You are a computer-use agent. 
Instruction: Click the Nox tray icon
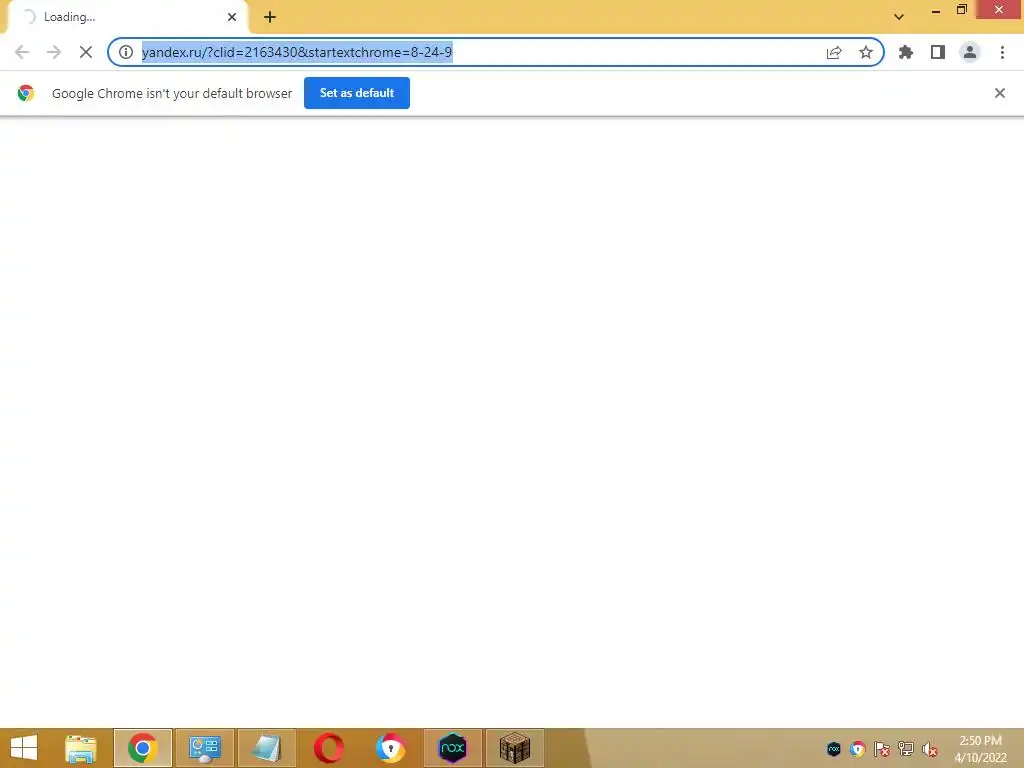[834, 749]
